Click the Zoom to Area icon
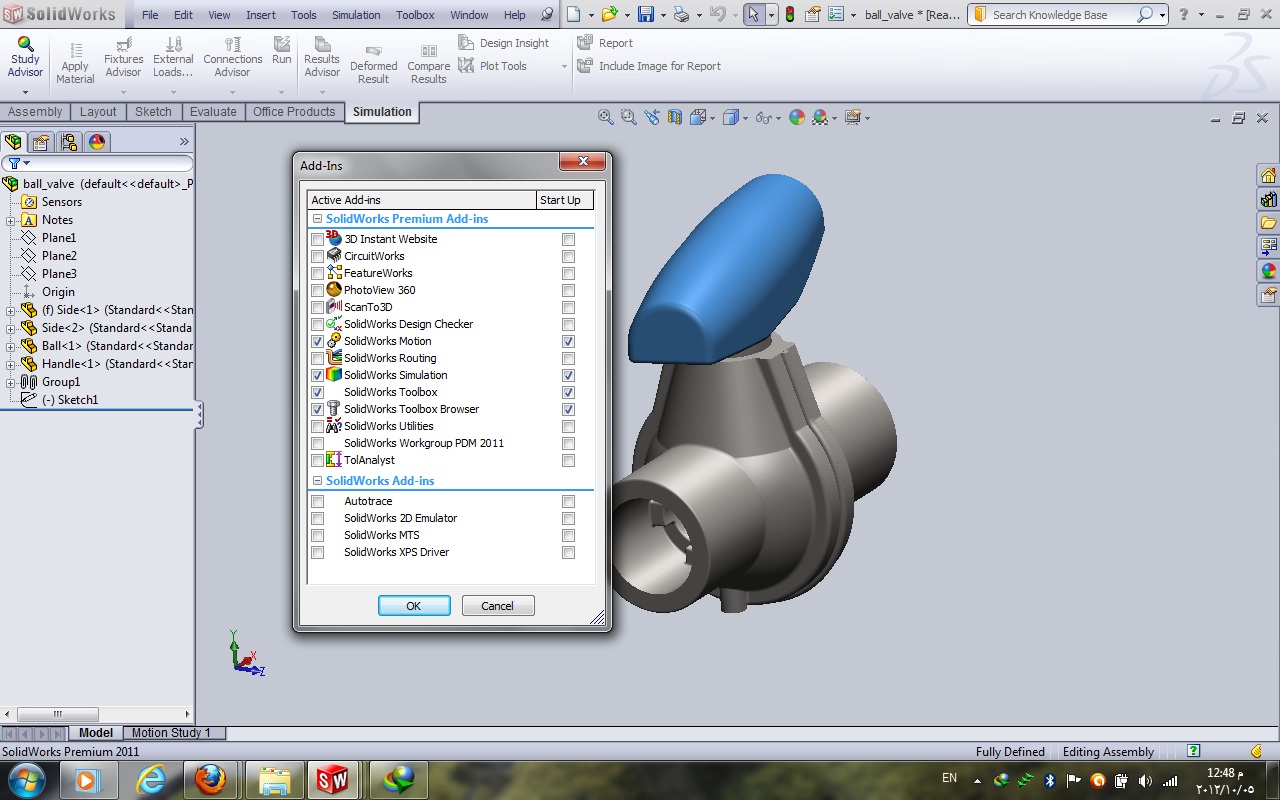 [628, 117]
